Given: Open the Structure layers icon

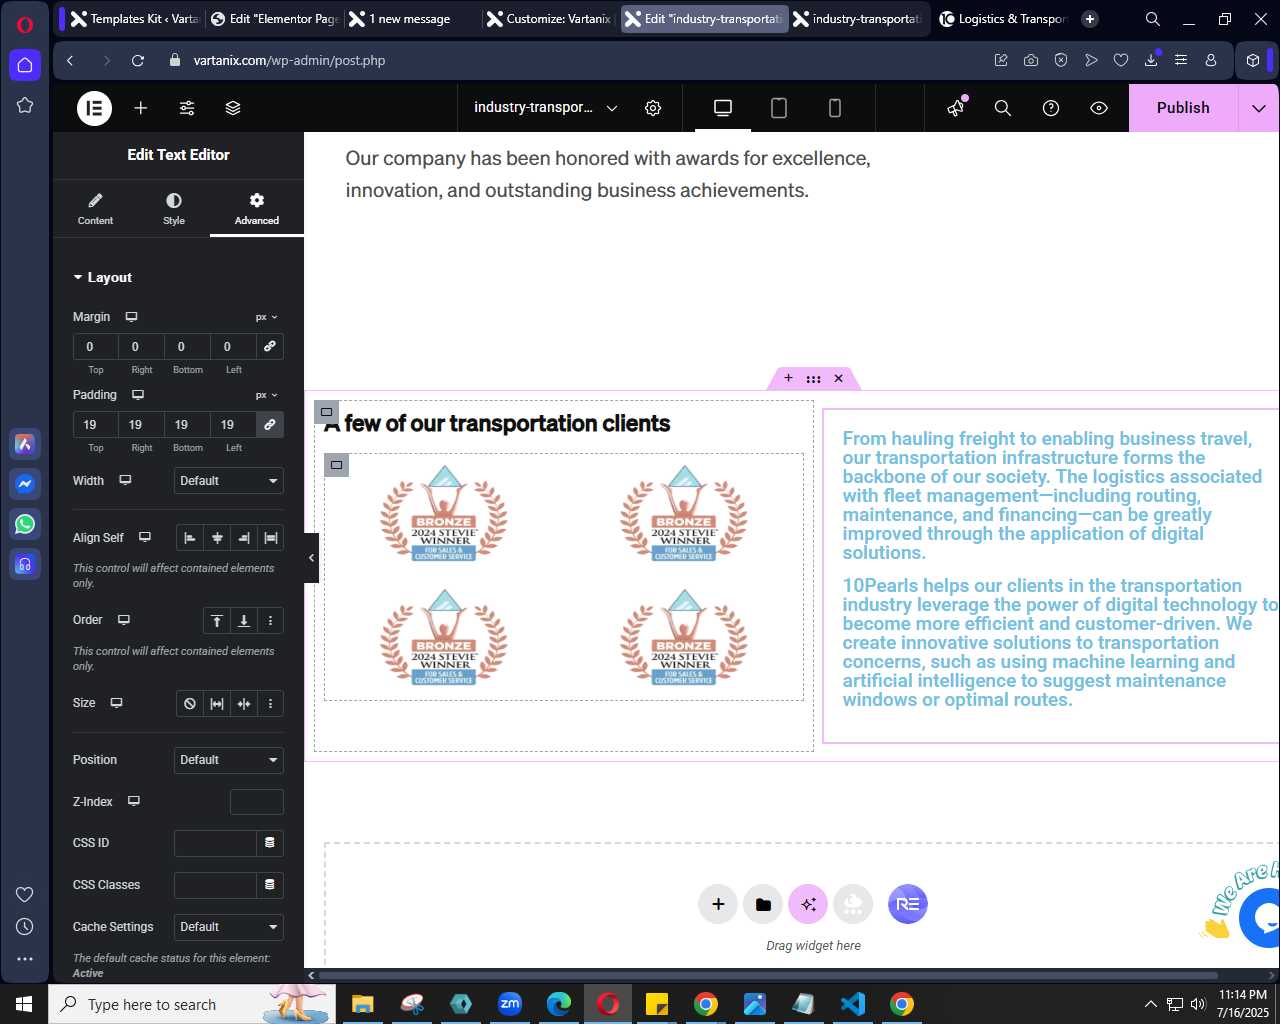Looking at the screenshot, I should (233, 108).
